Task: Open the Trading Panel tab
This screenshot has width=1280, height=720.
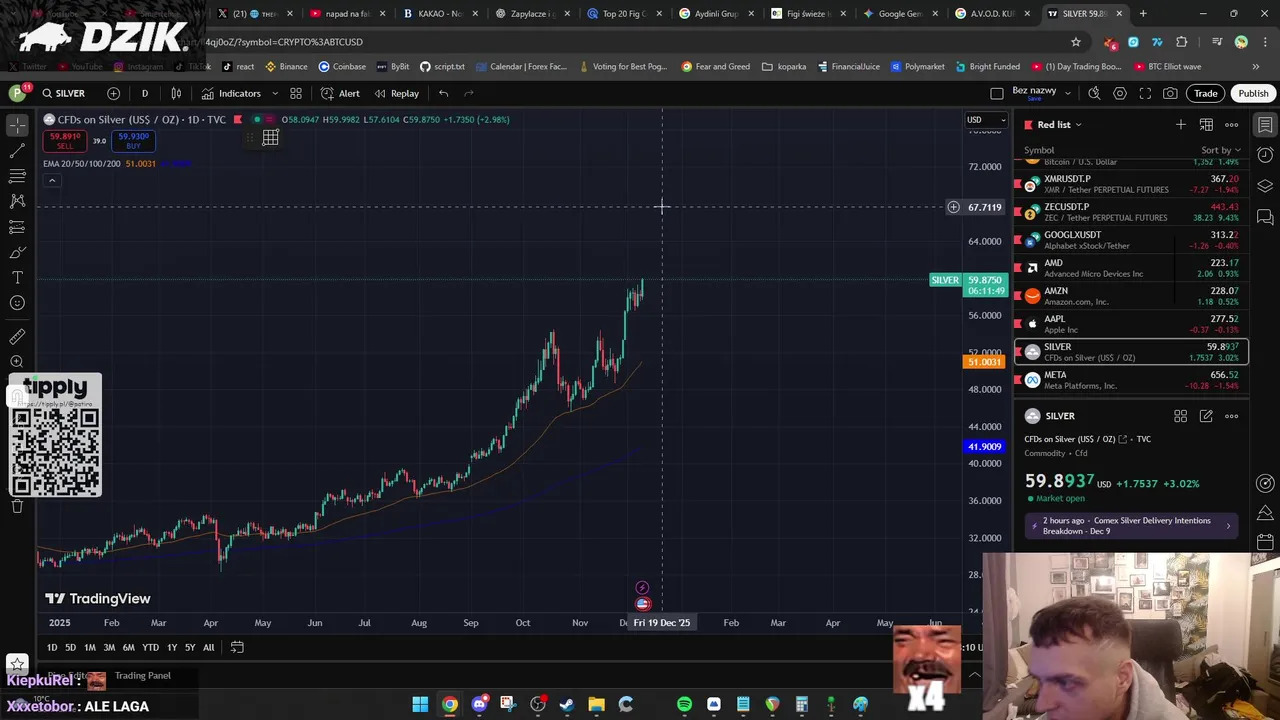Action: coord(142,676)
